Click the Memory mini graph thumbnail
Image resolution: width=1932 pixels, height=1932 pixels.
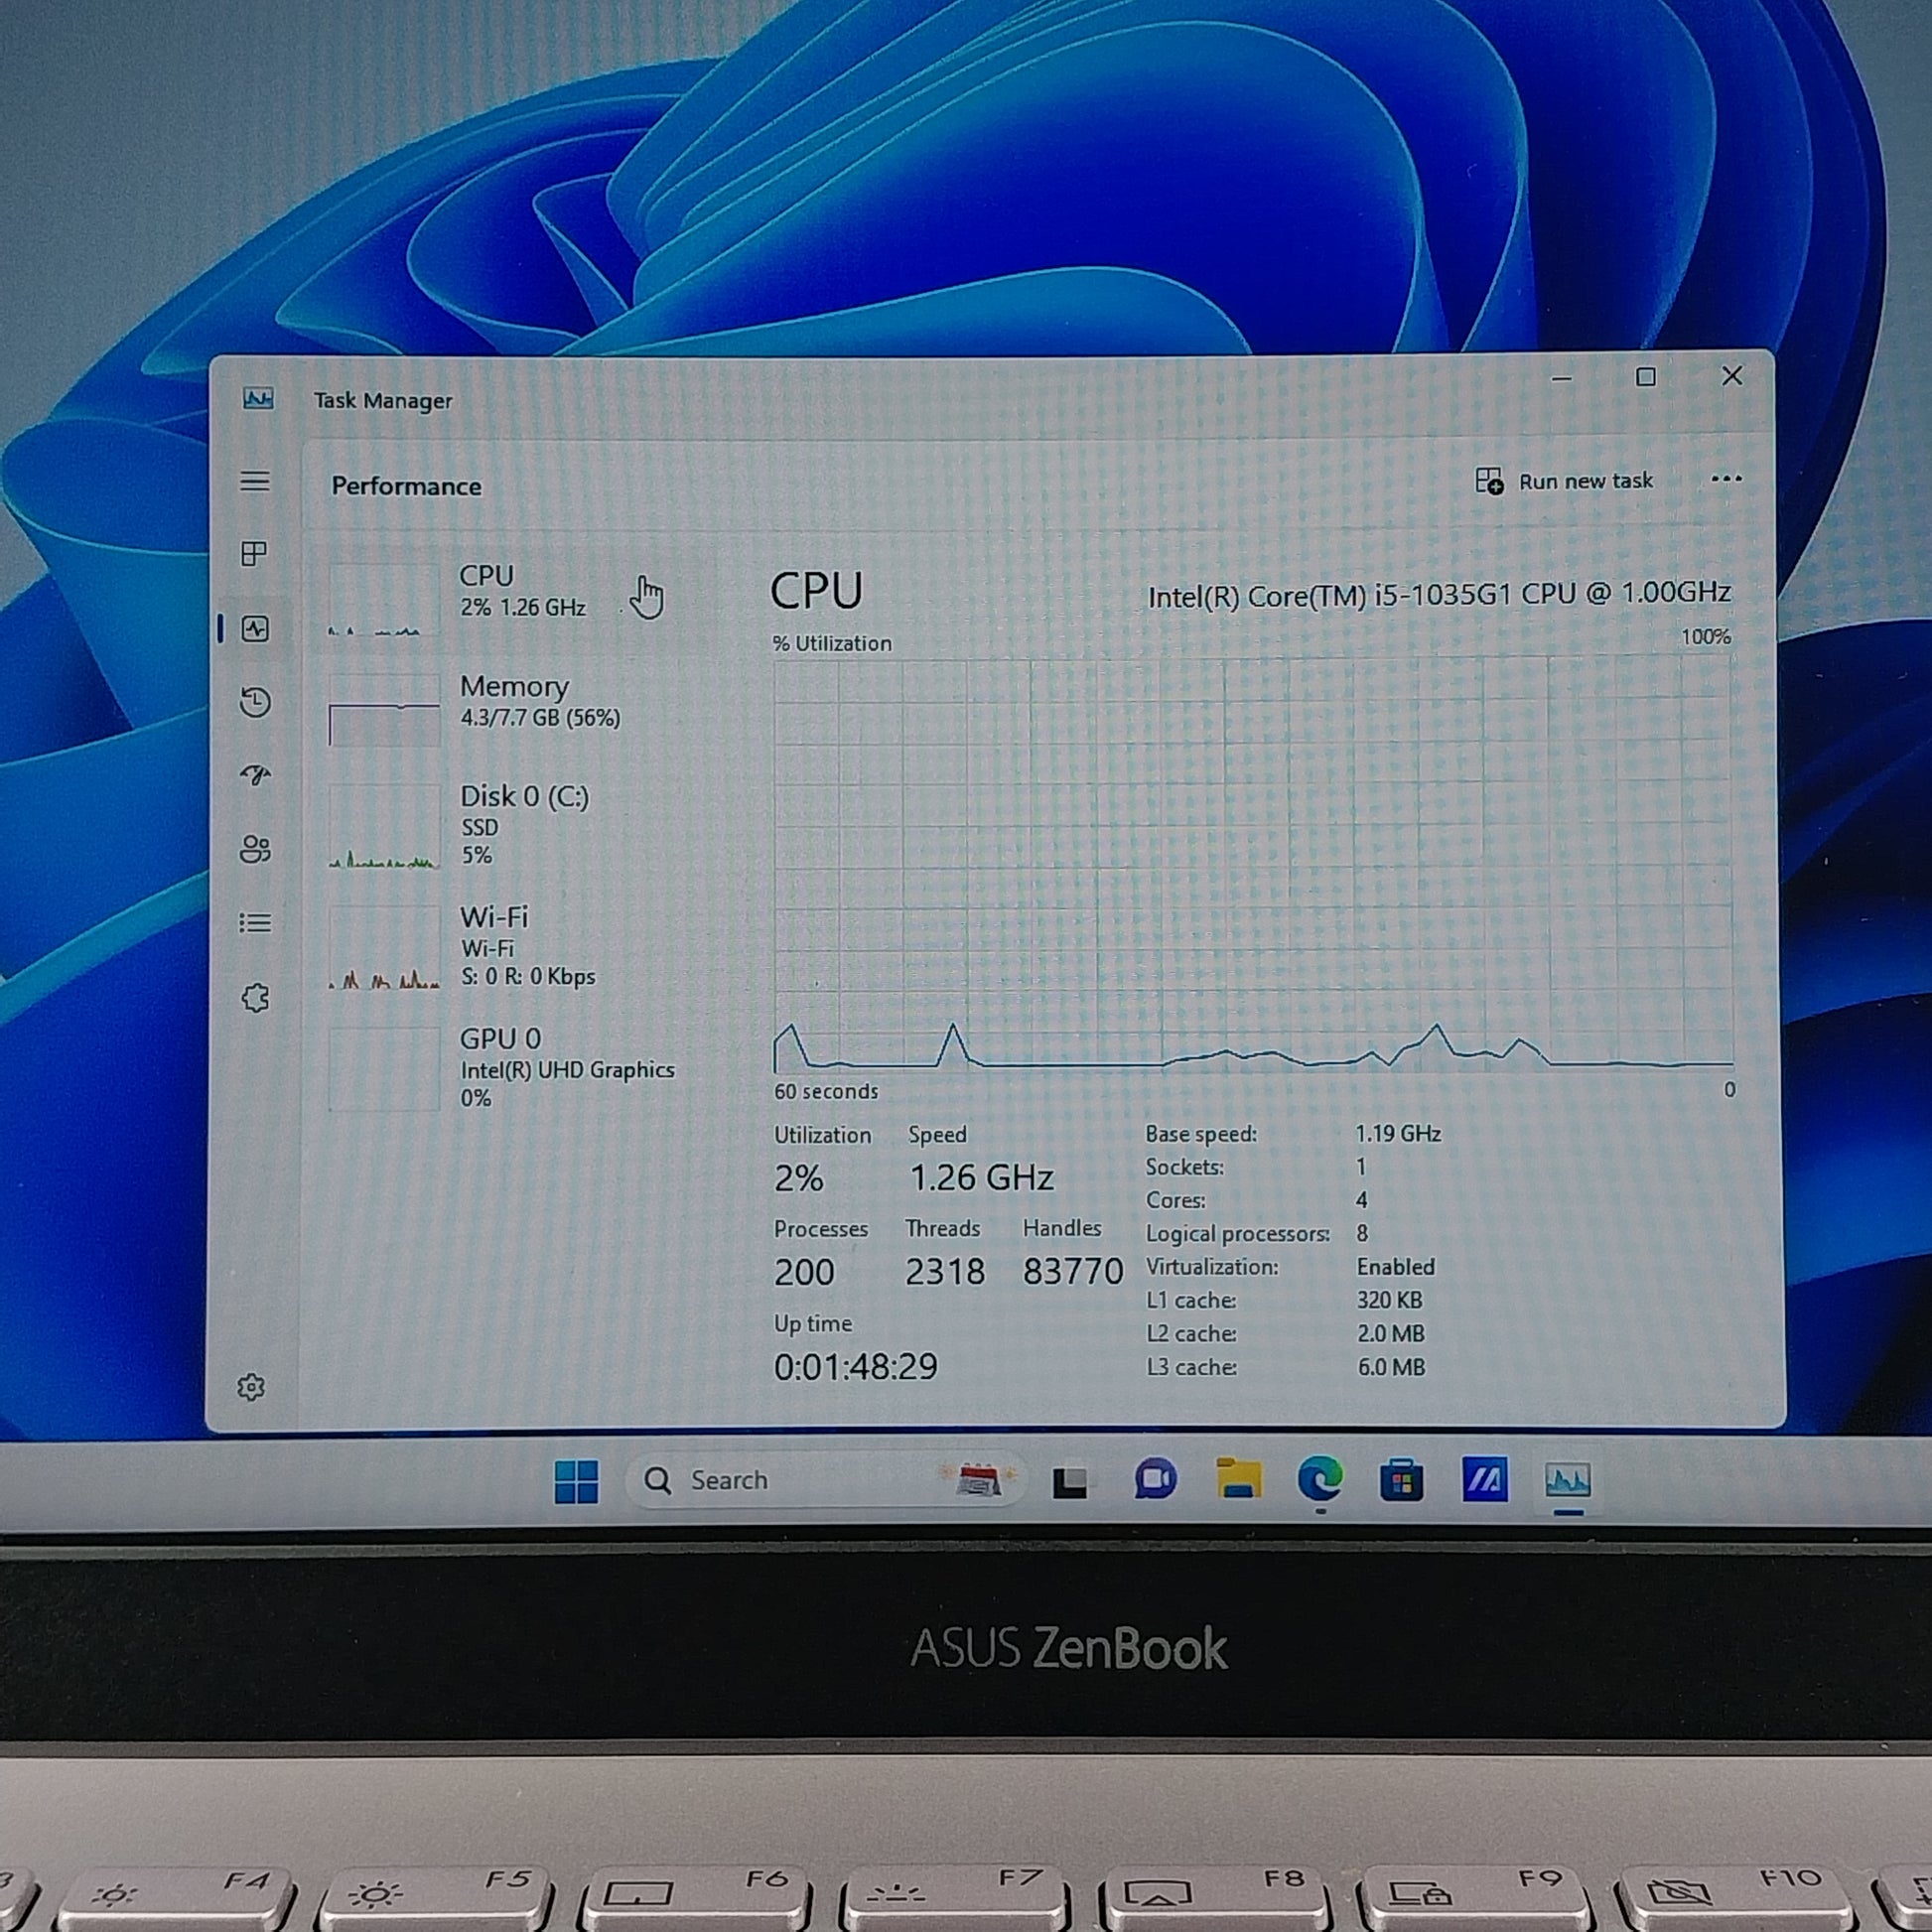click(x=384, y=709)
